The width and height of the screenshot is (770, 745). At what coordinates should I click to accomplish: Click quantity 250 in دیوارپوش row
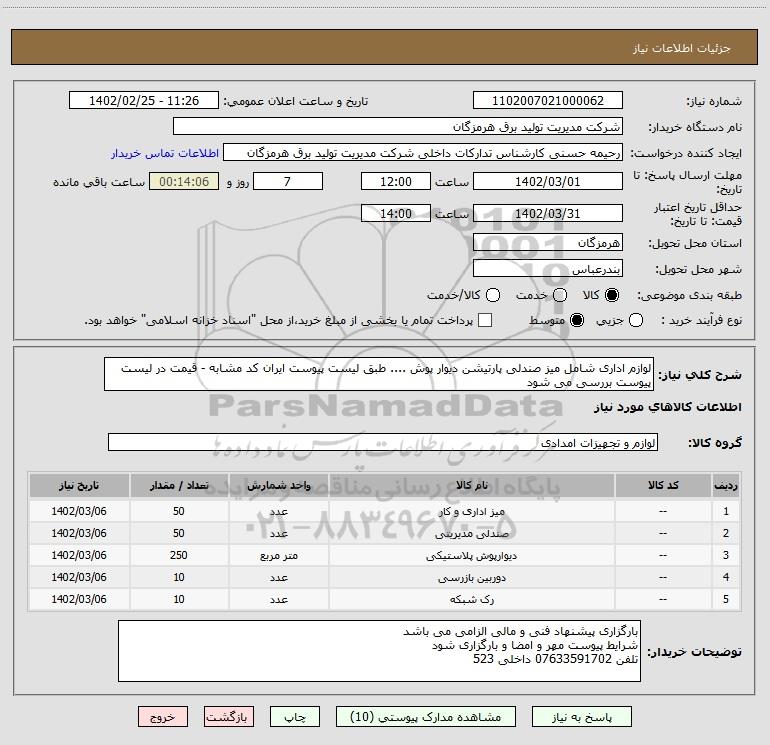(x=179, y=555)
